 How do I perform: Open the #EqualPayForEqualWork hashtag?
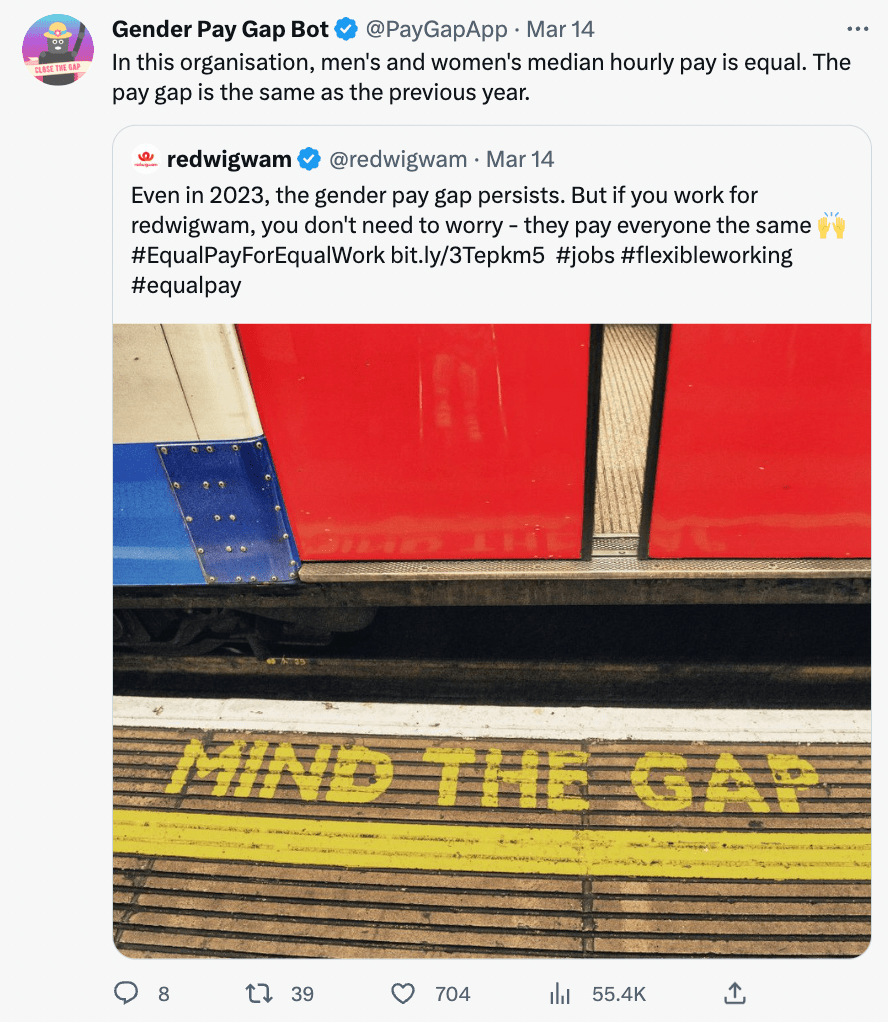(258, 255)
